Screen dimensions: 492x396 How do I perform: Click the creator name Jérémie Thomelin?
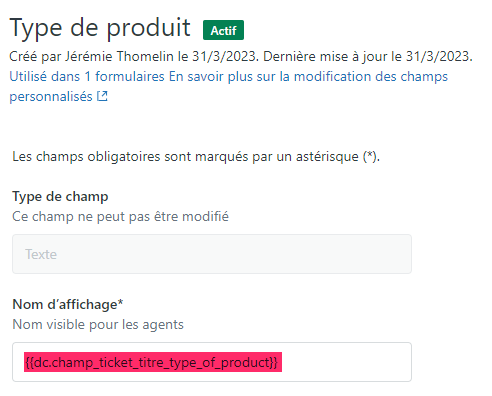(x=119, y=56)
